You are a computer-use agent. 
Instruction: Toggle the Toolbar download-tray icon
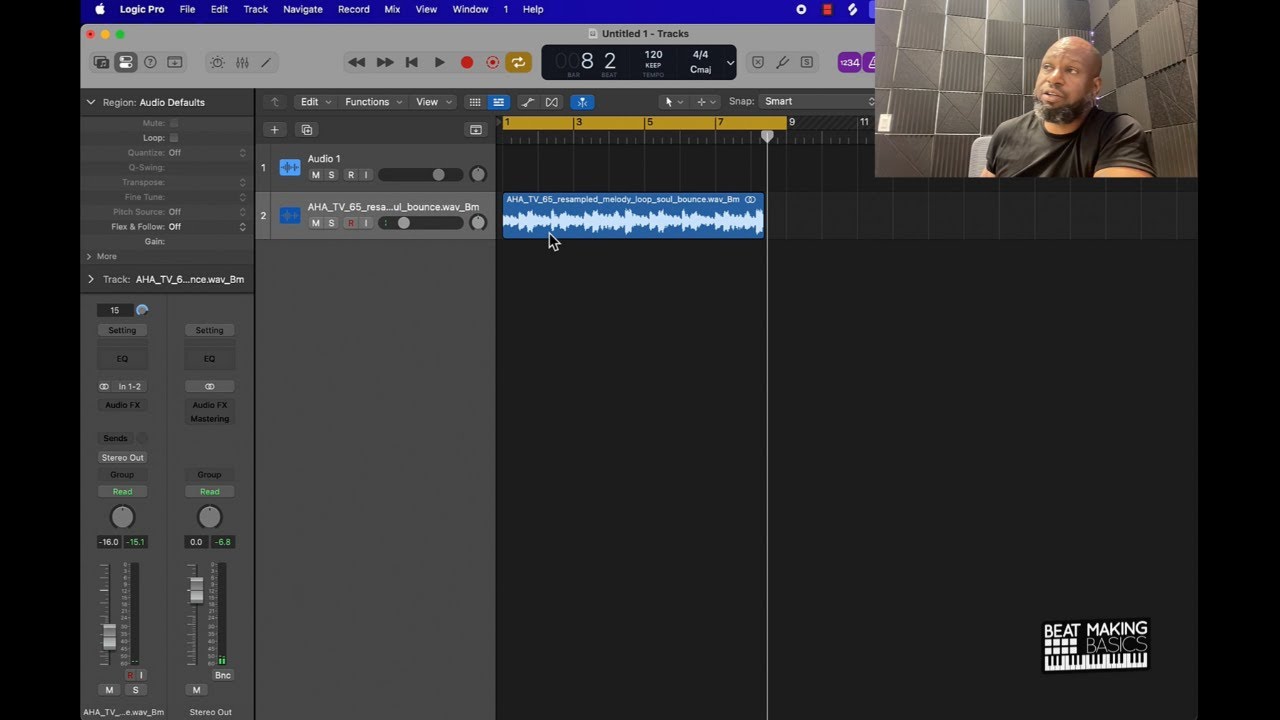point(174,62)
